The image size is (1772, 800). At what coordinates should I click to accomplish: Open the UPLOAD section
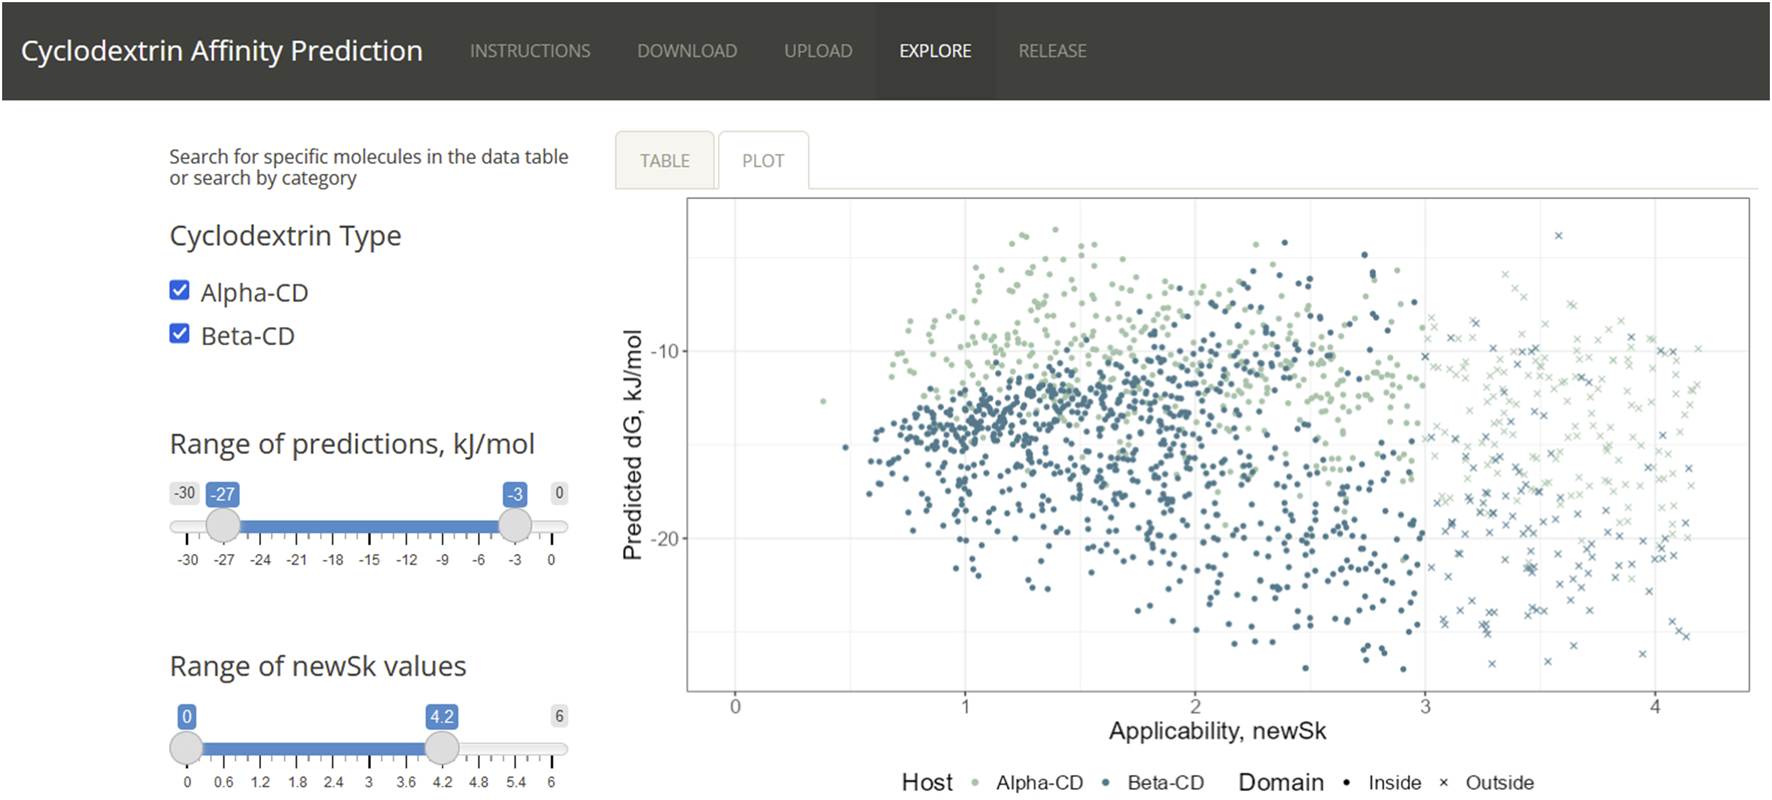[x=818, y=51]
